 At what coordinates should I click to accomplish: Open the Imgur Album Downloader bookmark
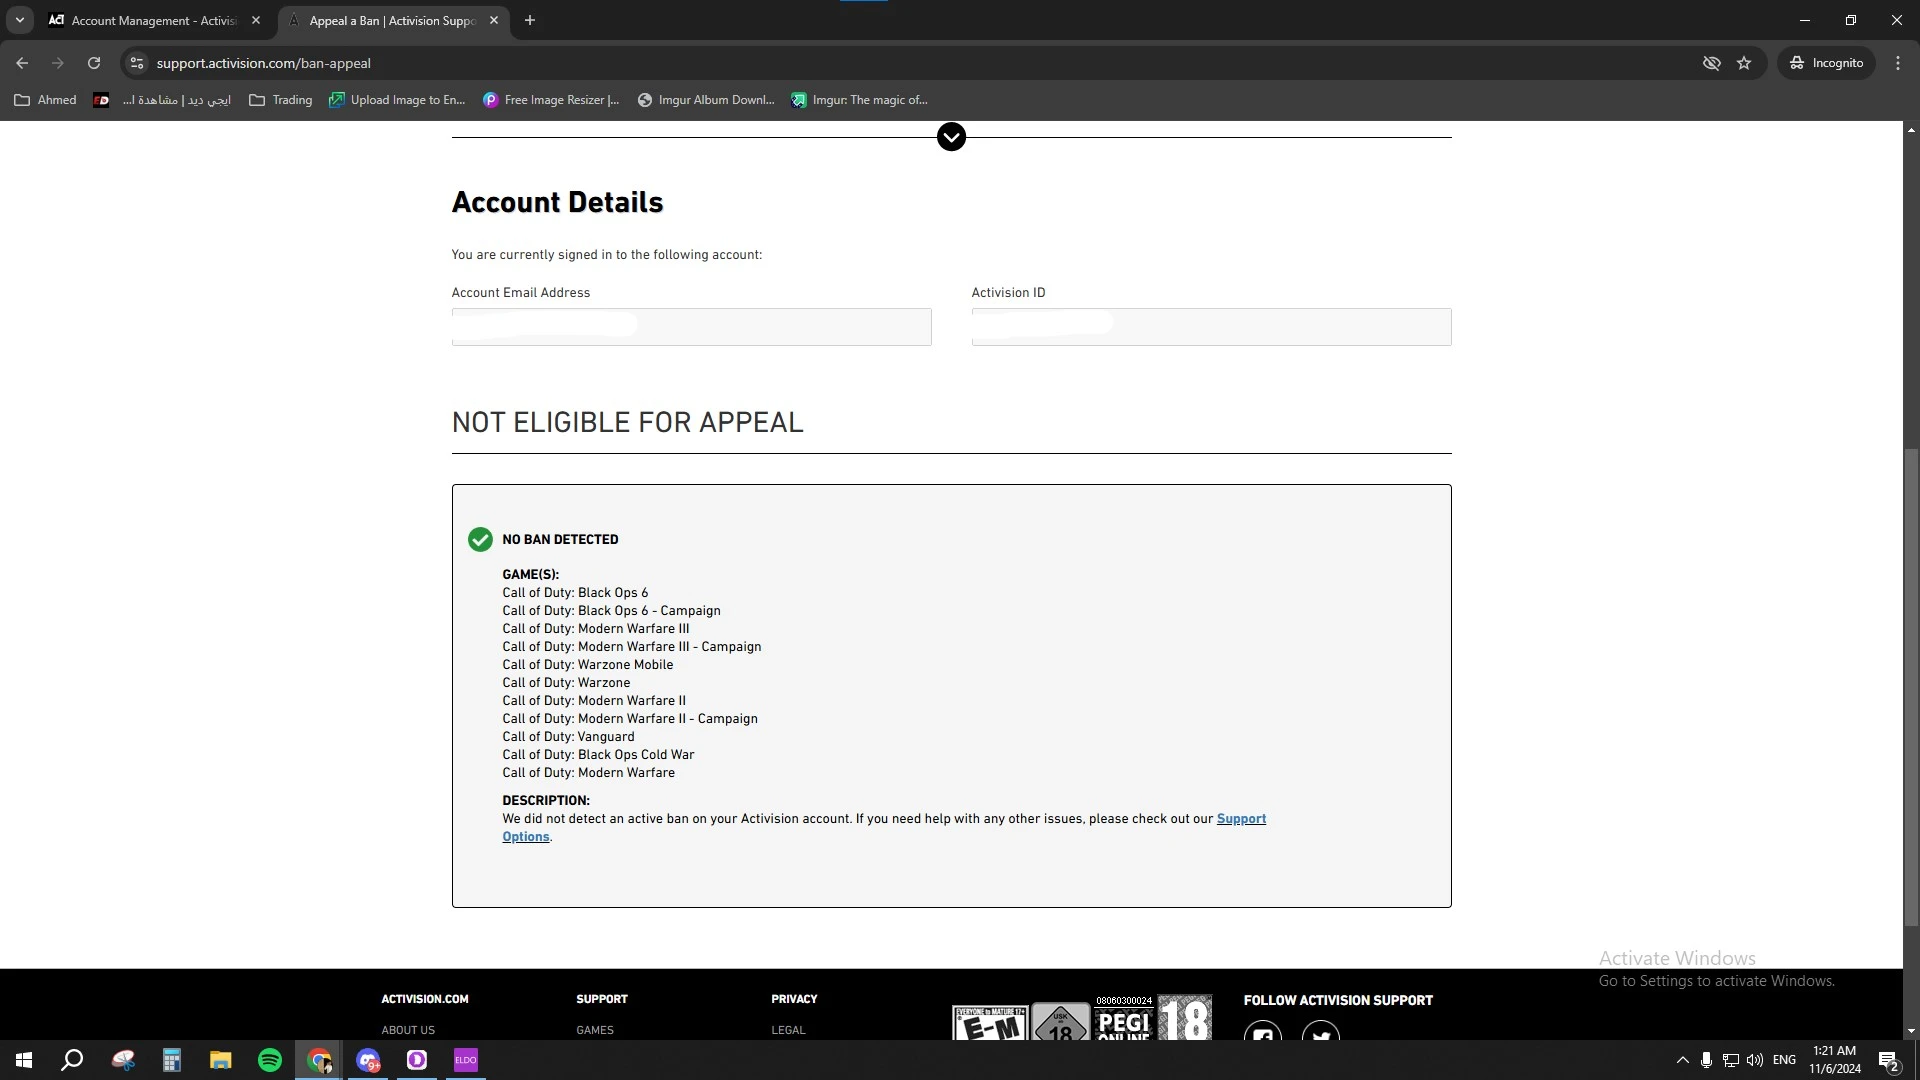pos(706,100)
